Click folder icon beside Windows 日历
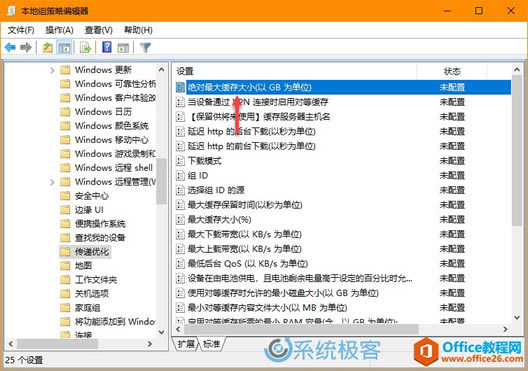The width and height of the screenshot is (528, 371). pyautogui.click(x=65, y=111)
